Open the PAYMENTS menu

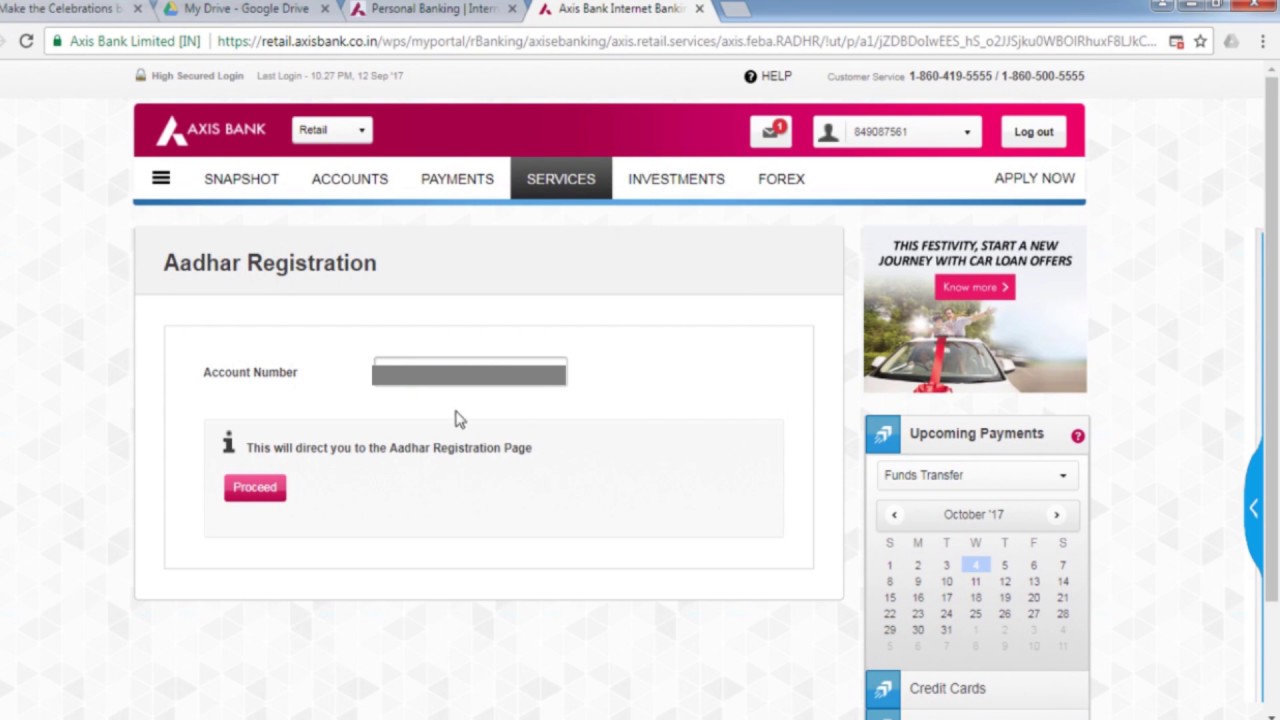tap(457, 179)
